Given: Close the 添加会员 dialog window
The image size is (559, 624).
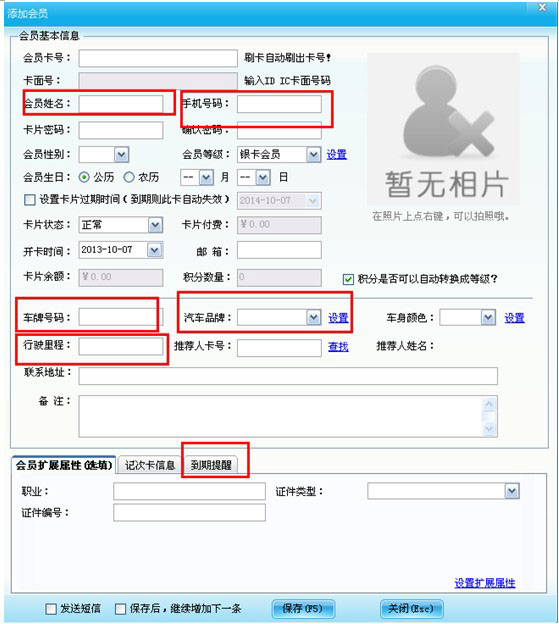Looking at the screenshot, I should 542,8.
